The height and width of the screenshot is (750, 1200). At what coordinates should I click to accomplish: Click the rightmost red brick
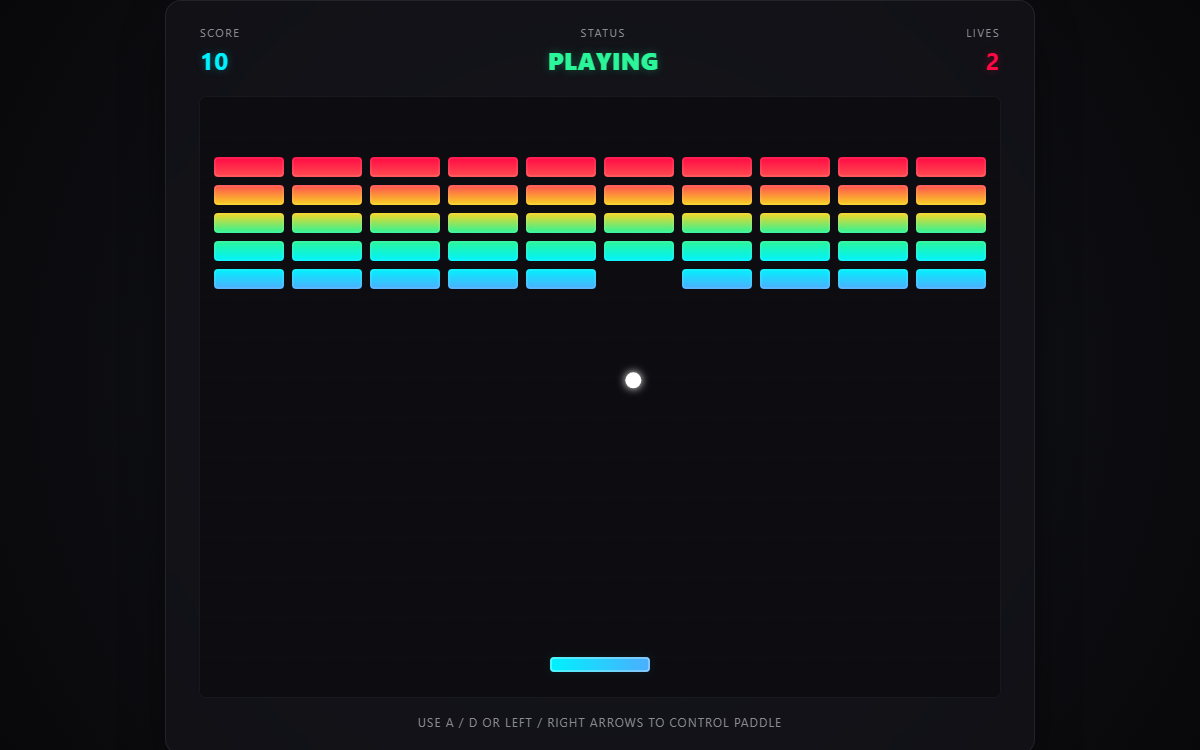pyautogui.click(x=951, y=167)
